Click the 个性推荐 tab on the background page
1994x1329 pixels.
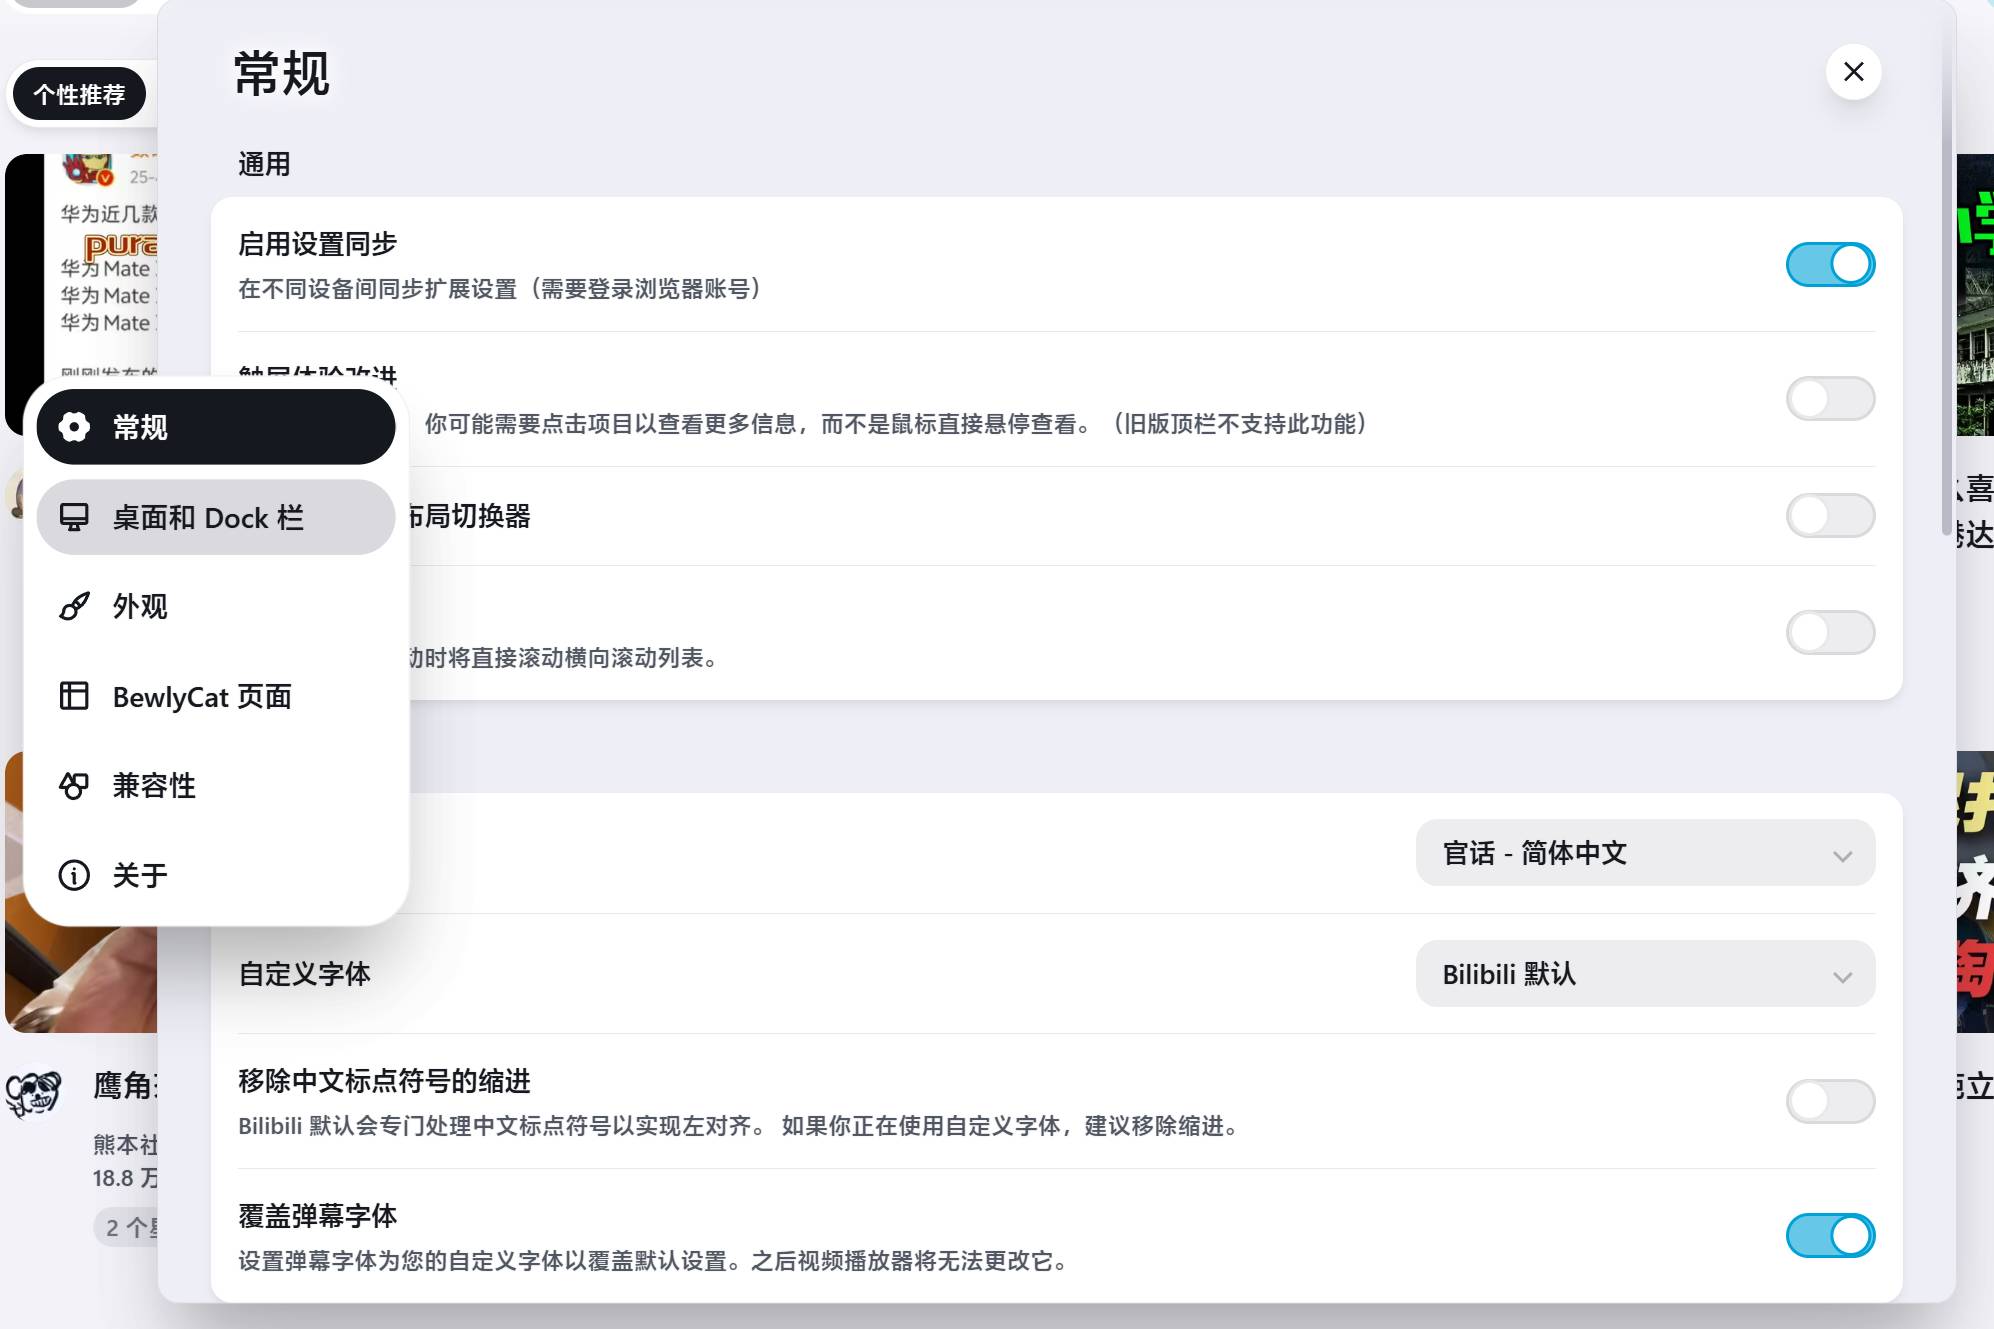tap(79, 94)
